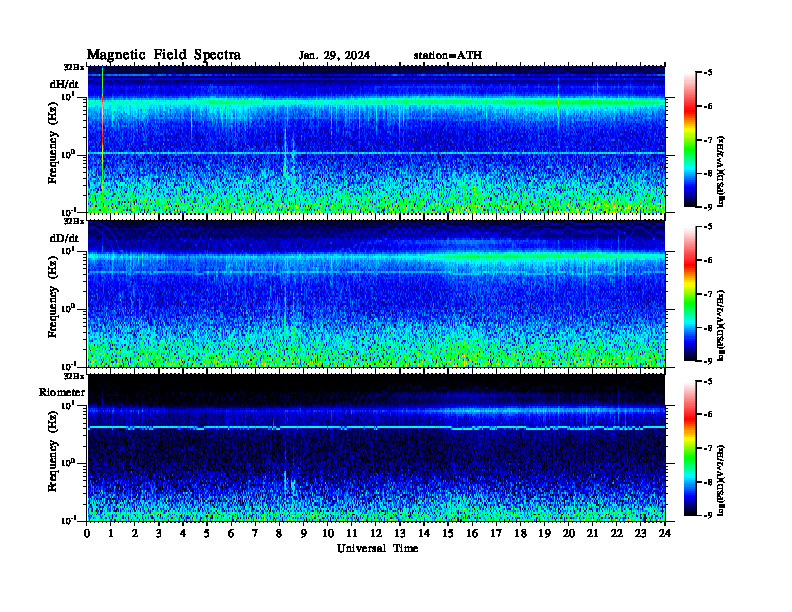
Task: Click the "-5" label on dH/dt colorbar
Action: point(708,73)
